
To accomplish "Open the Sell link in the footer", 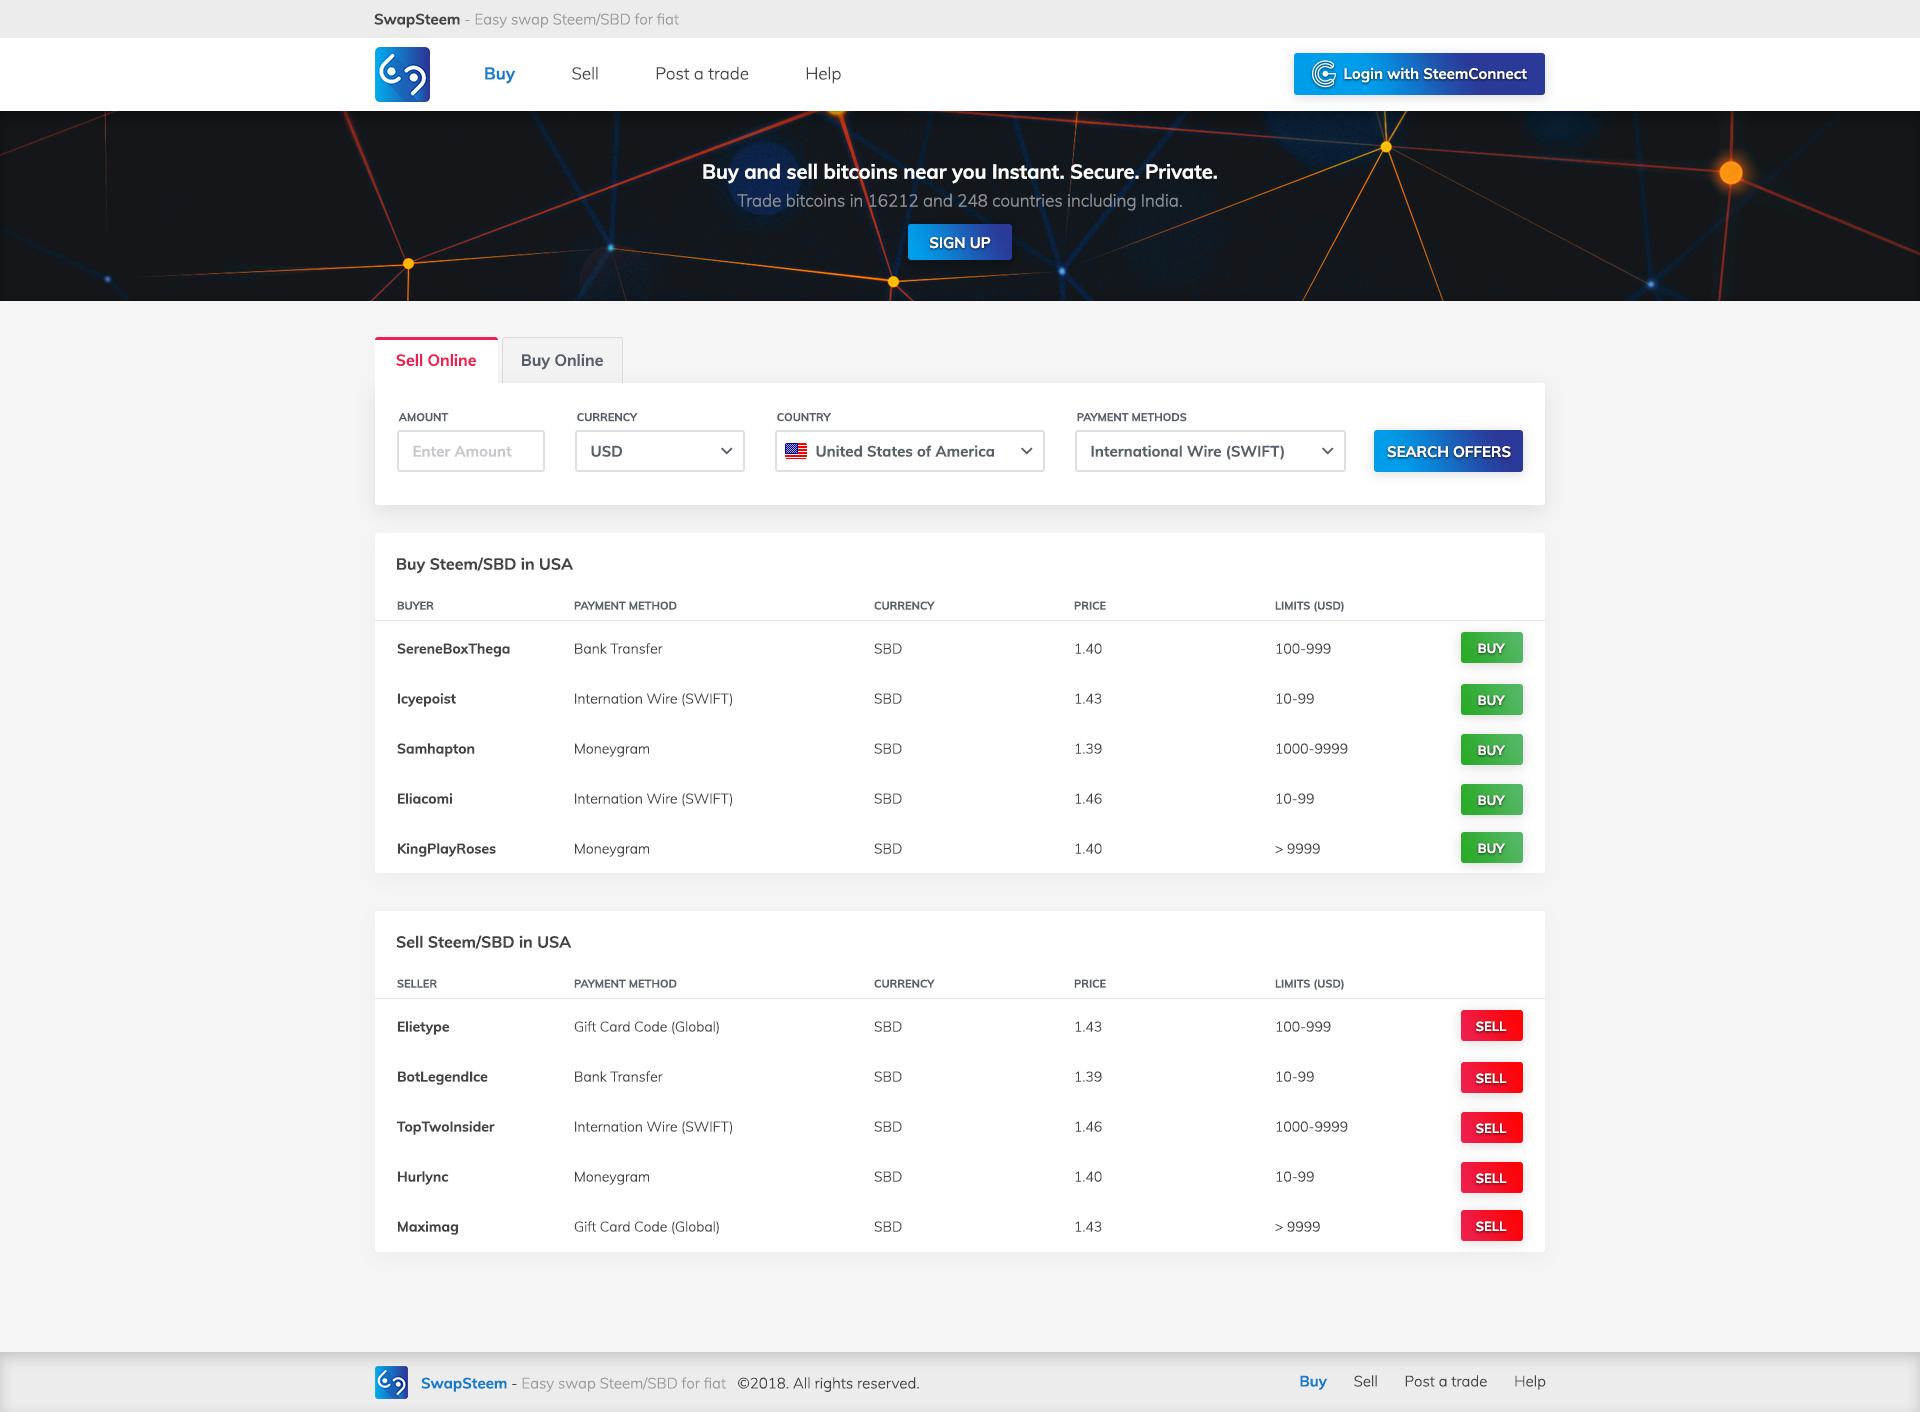I will [x=1364, y=1381].
